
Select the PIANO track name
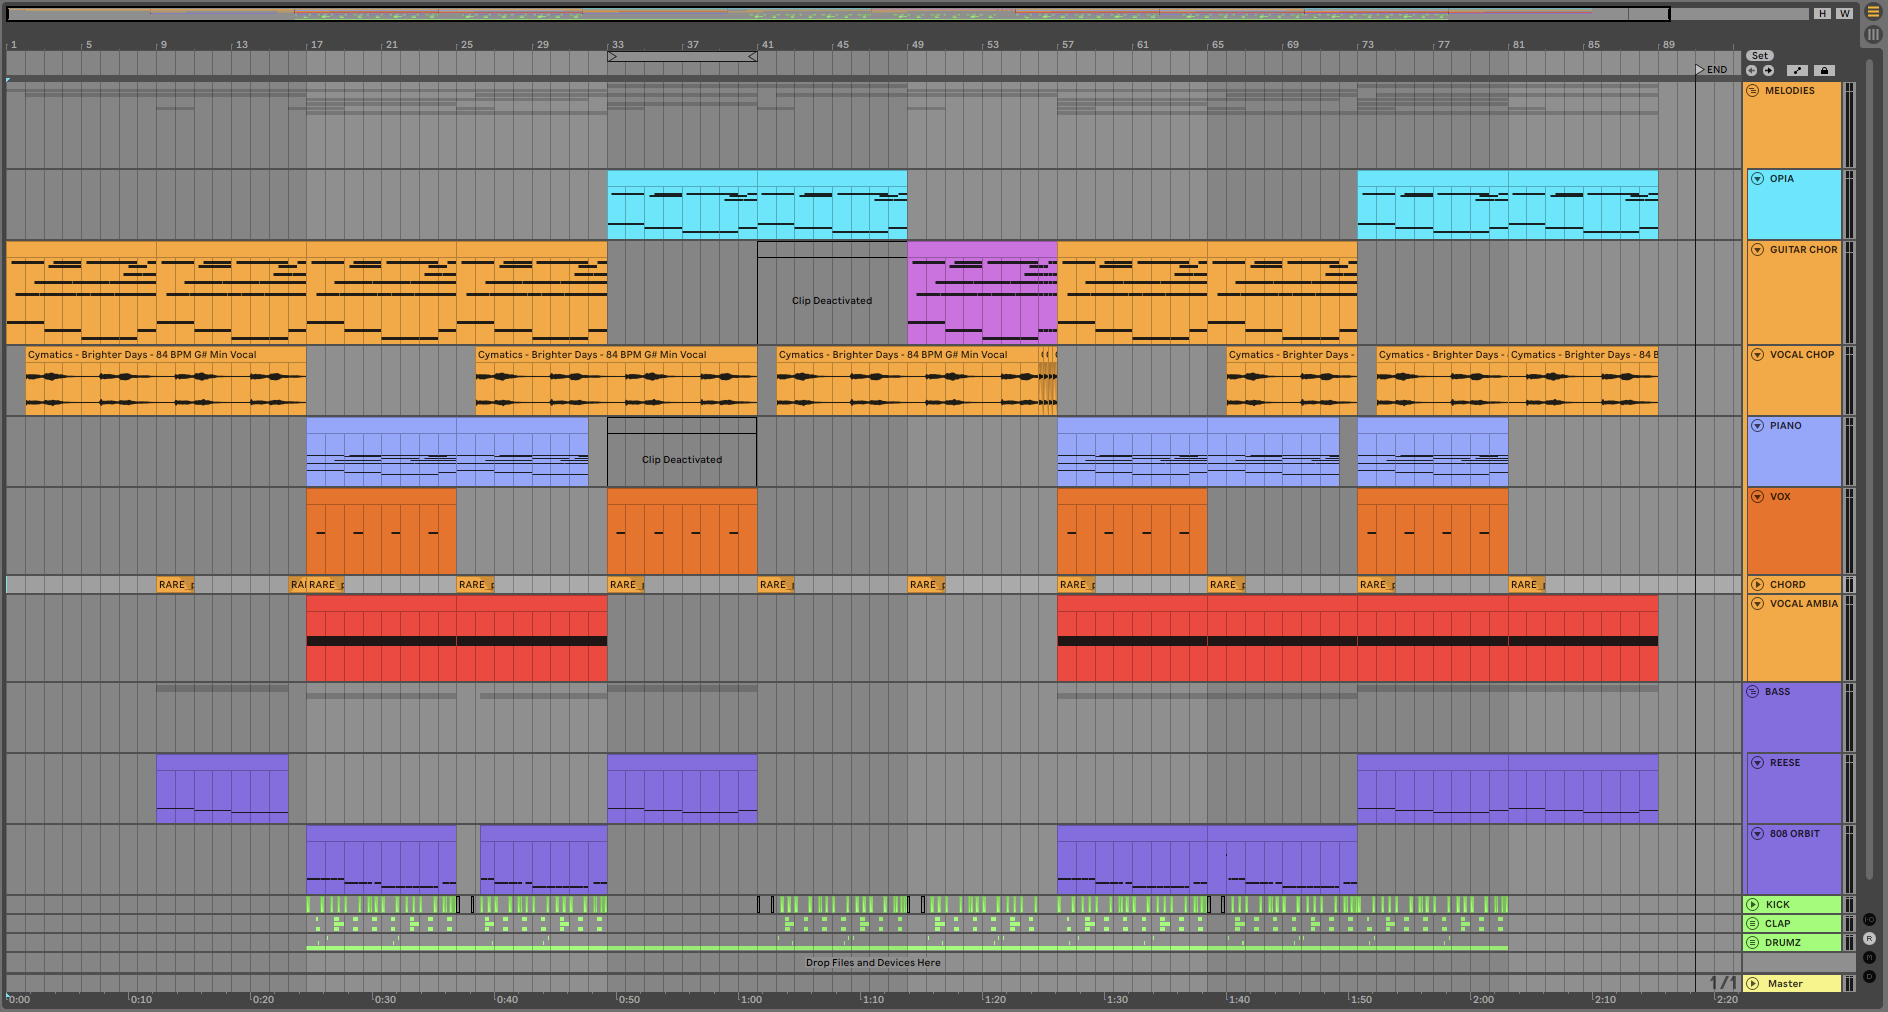click(x=1785, y=426)
